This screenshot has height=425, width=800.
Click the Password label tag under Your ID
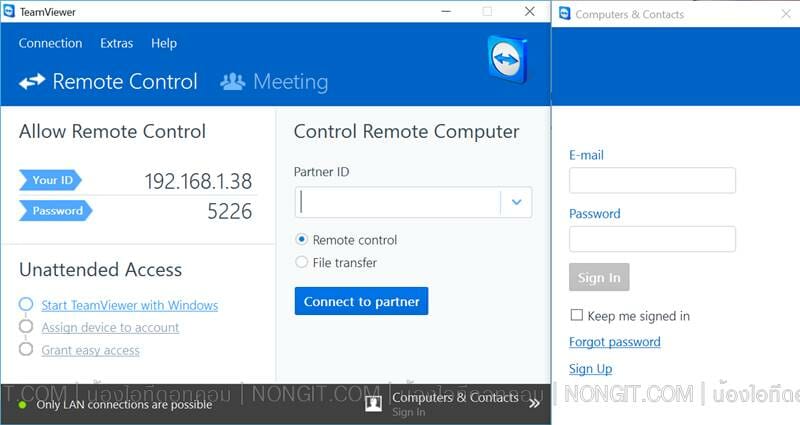pyautogui.click(x=56, y=211)
